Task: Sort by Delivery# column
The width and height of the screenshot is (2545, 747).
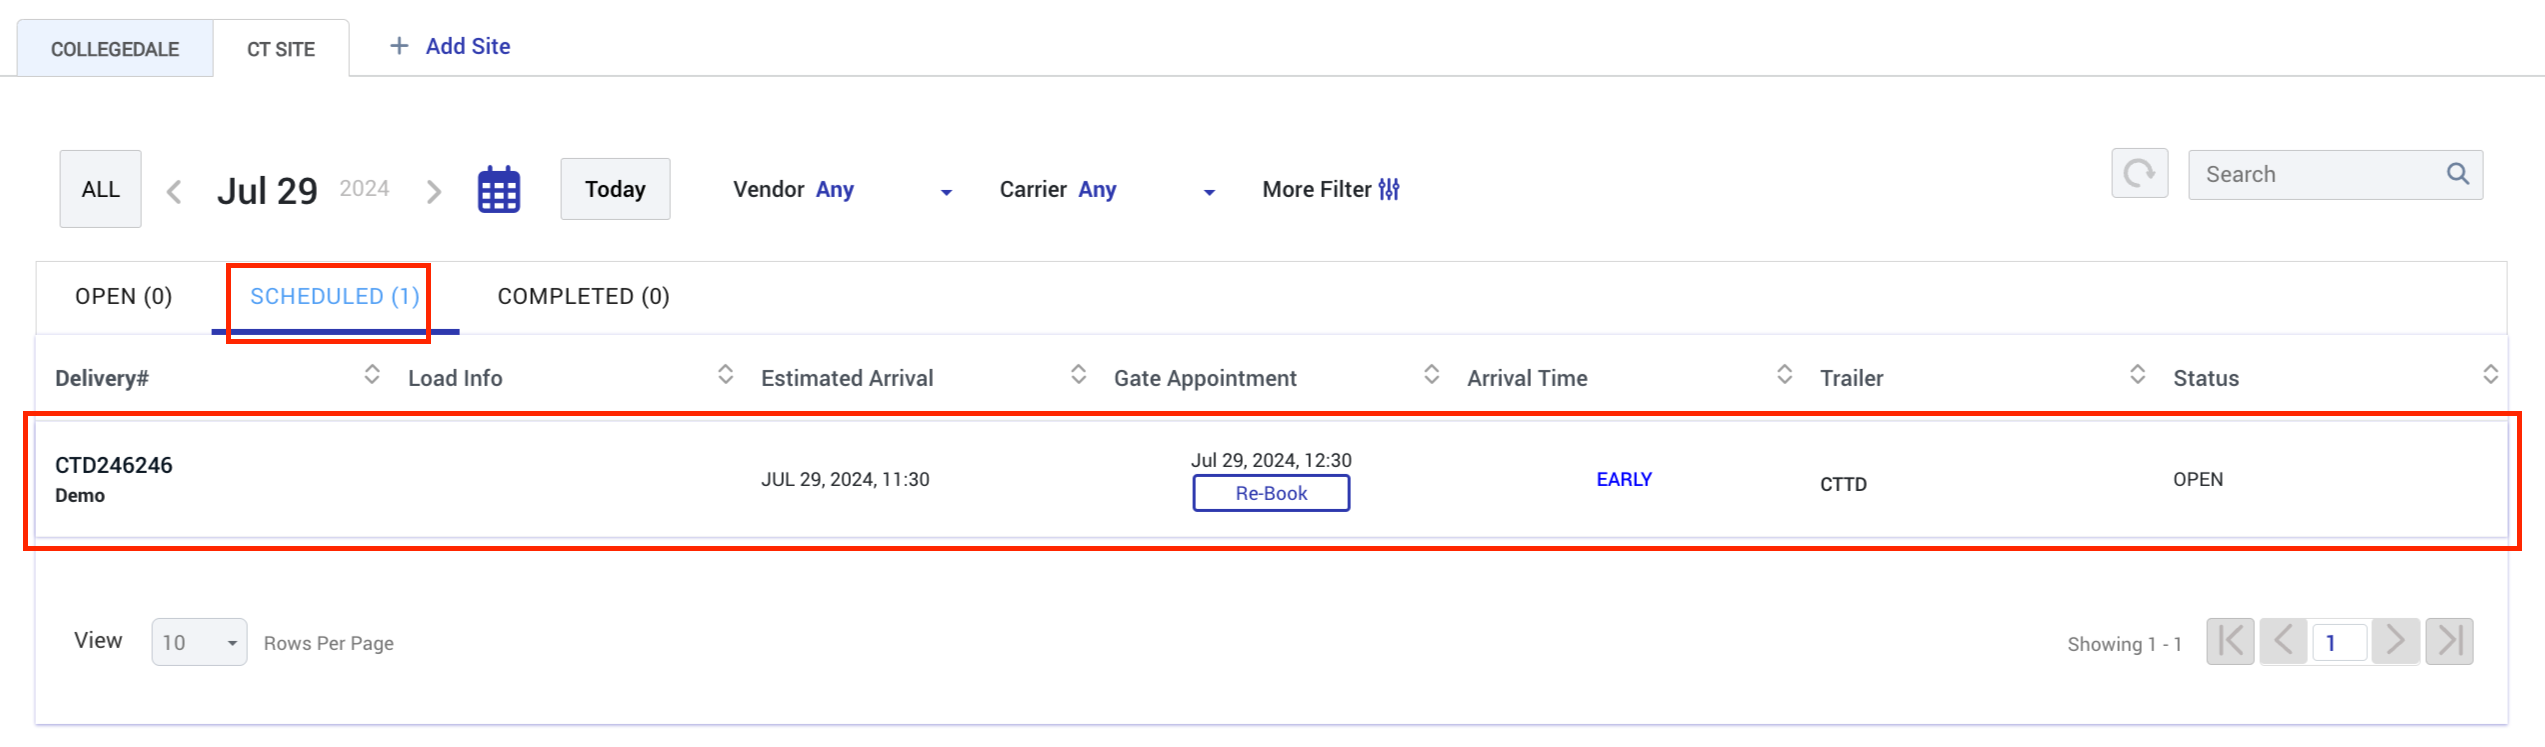Action: tap(372, 375)
